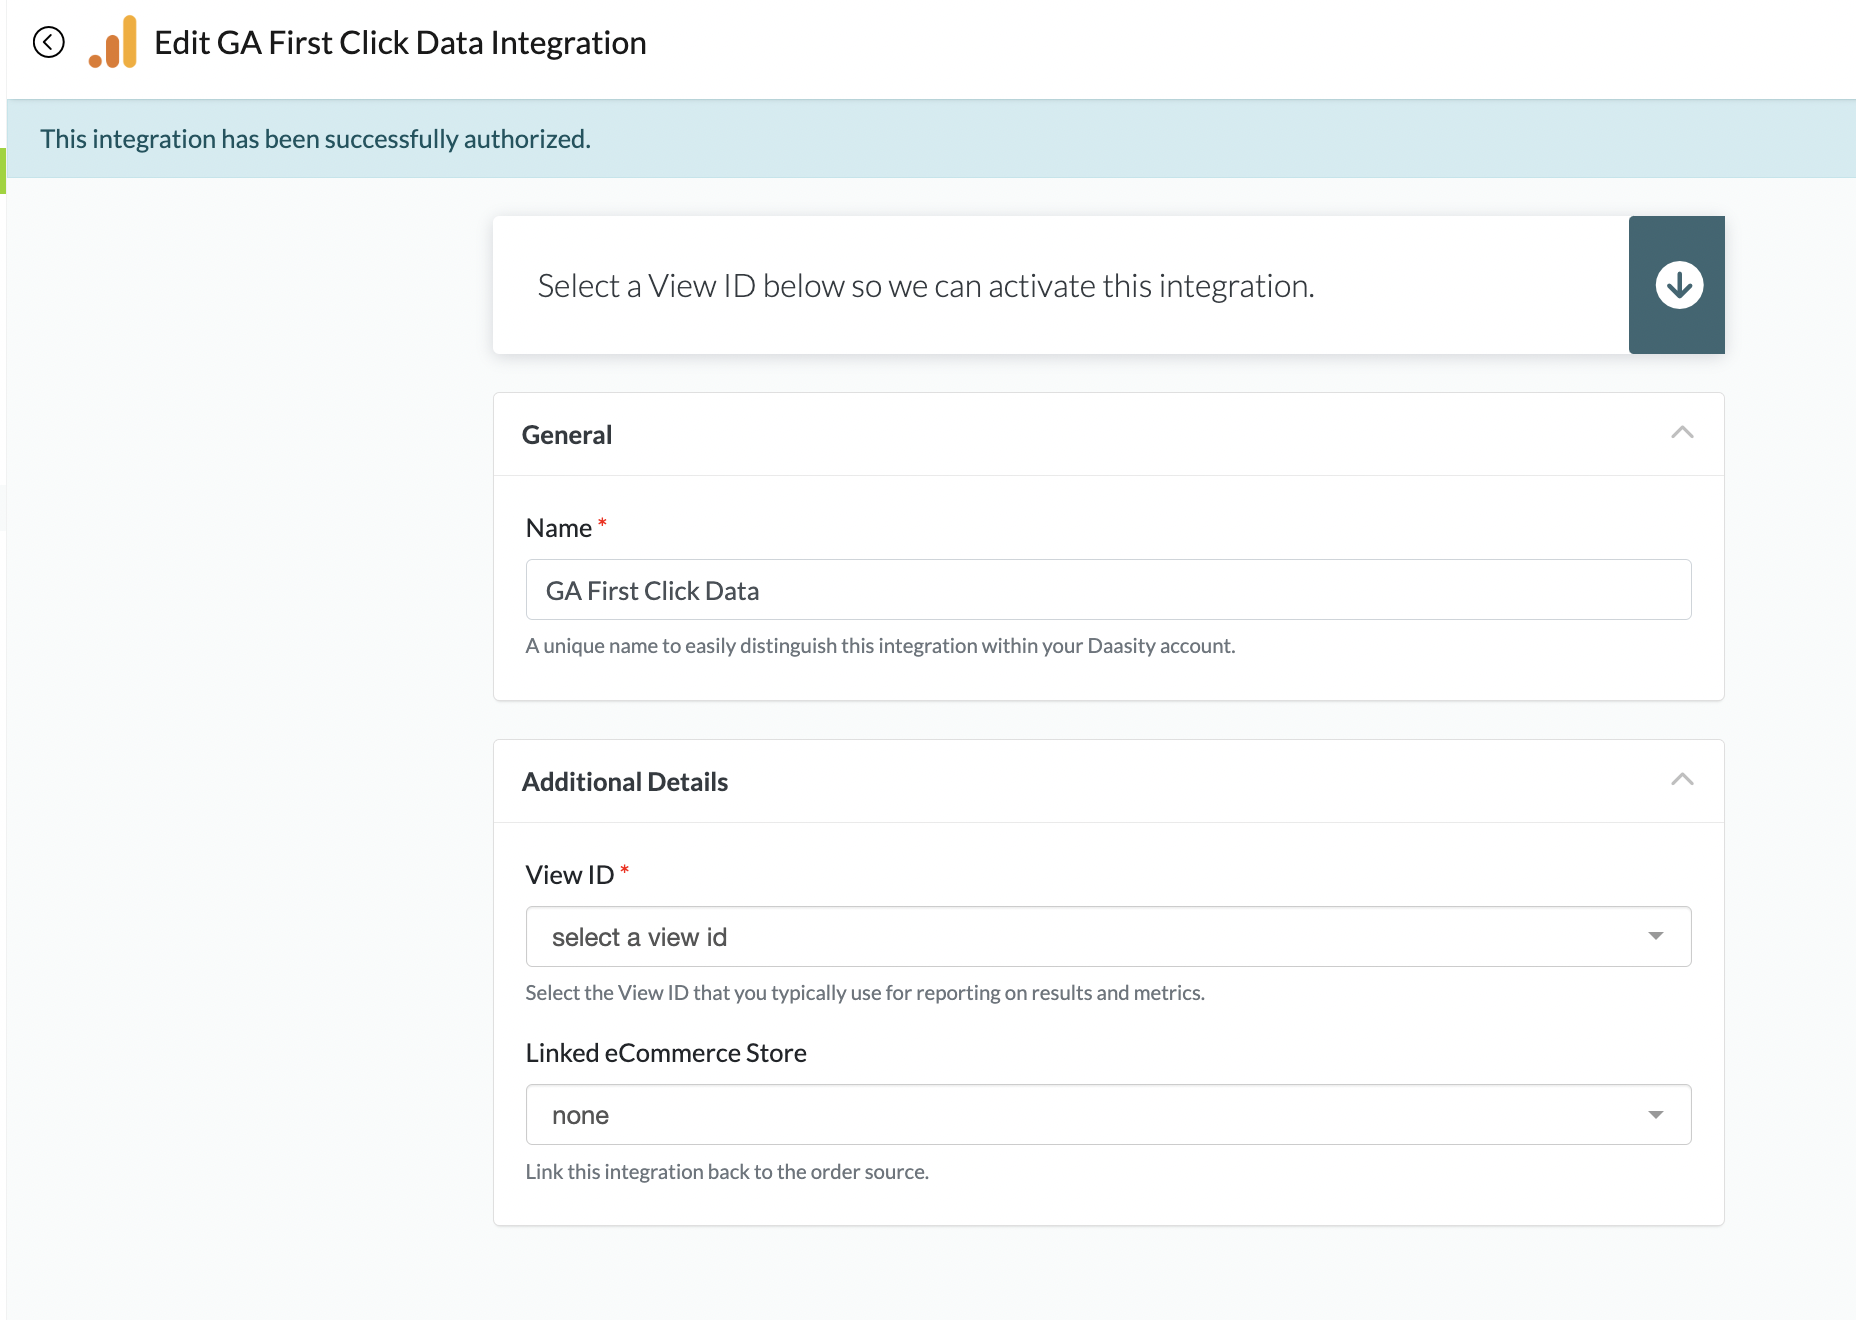Click the General section heading
This screenshot has height=1320, width=1856.
click(567, 435)
